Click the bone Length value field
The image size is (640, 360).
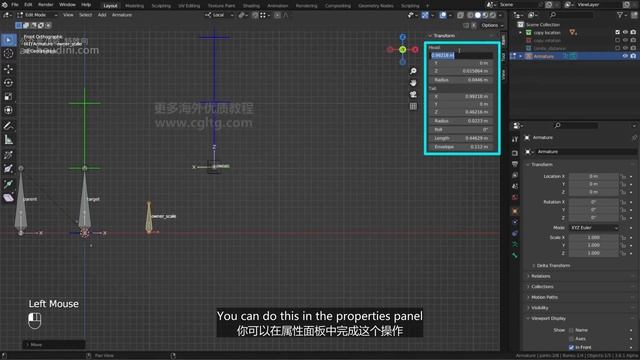[461, 138]
